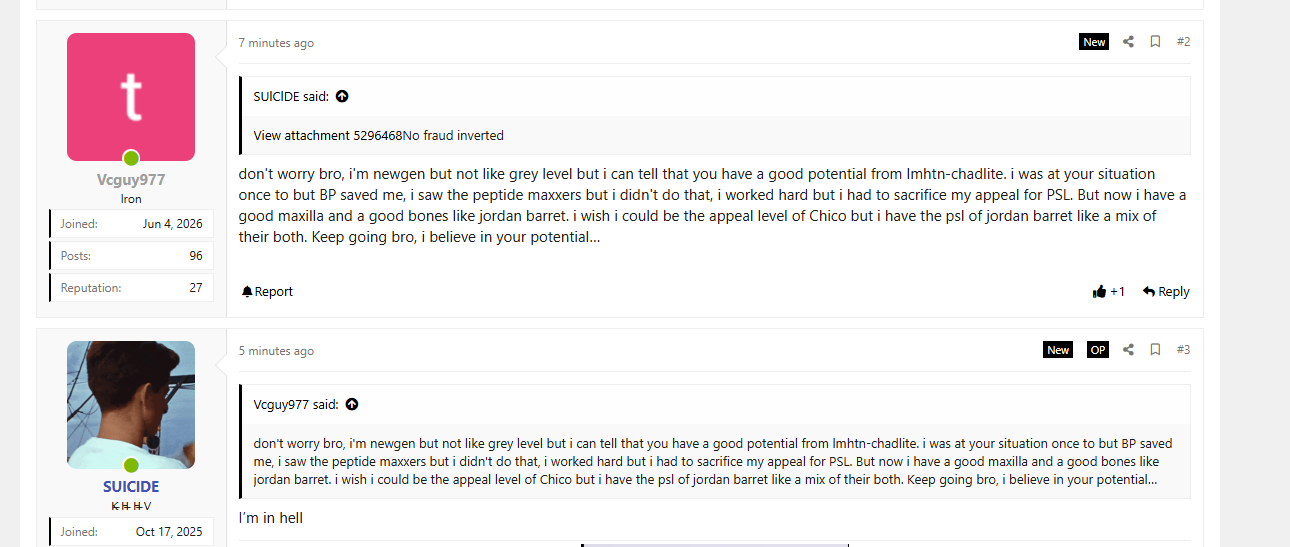
Task: Reply to Vcguy977's post
Action: click(x=1166, y=292)
